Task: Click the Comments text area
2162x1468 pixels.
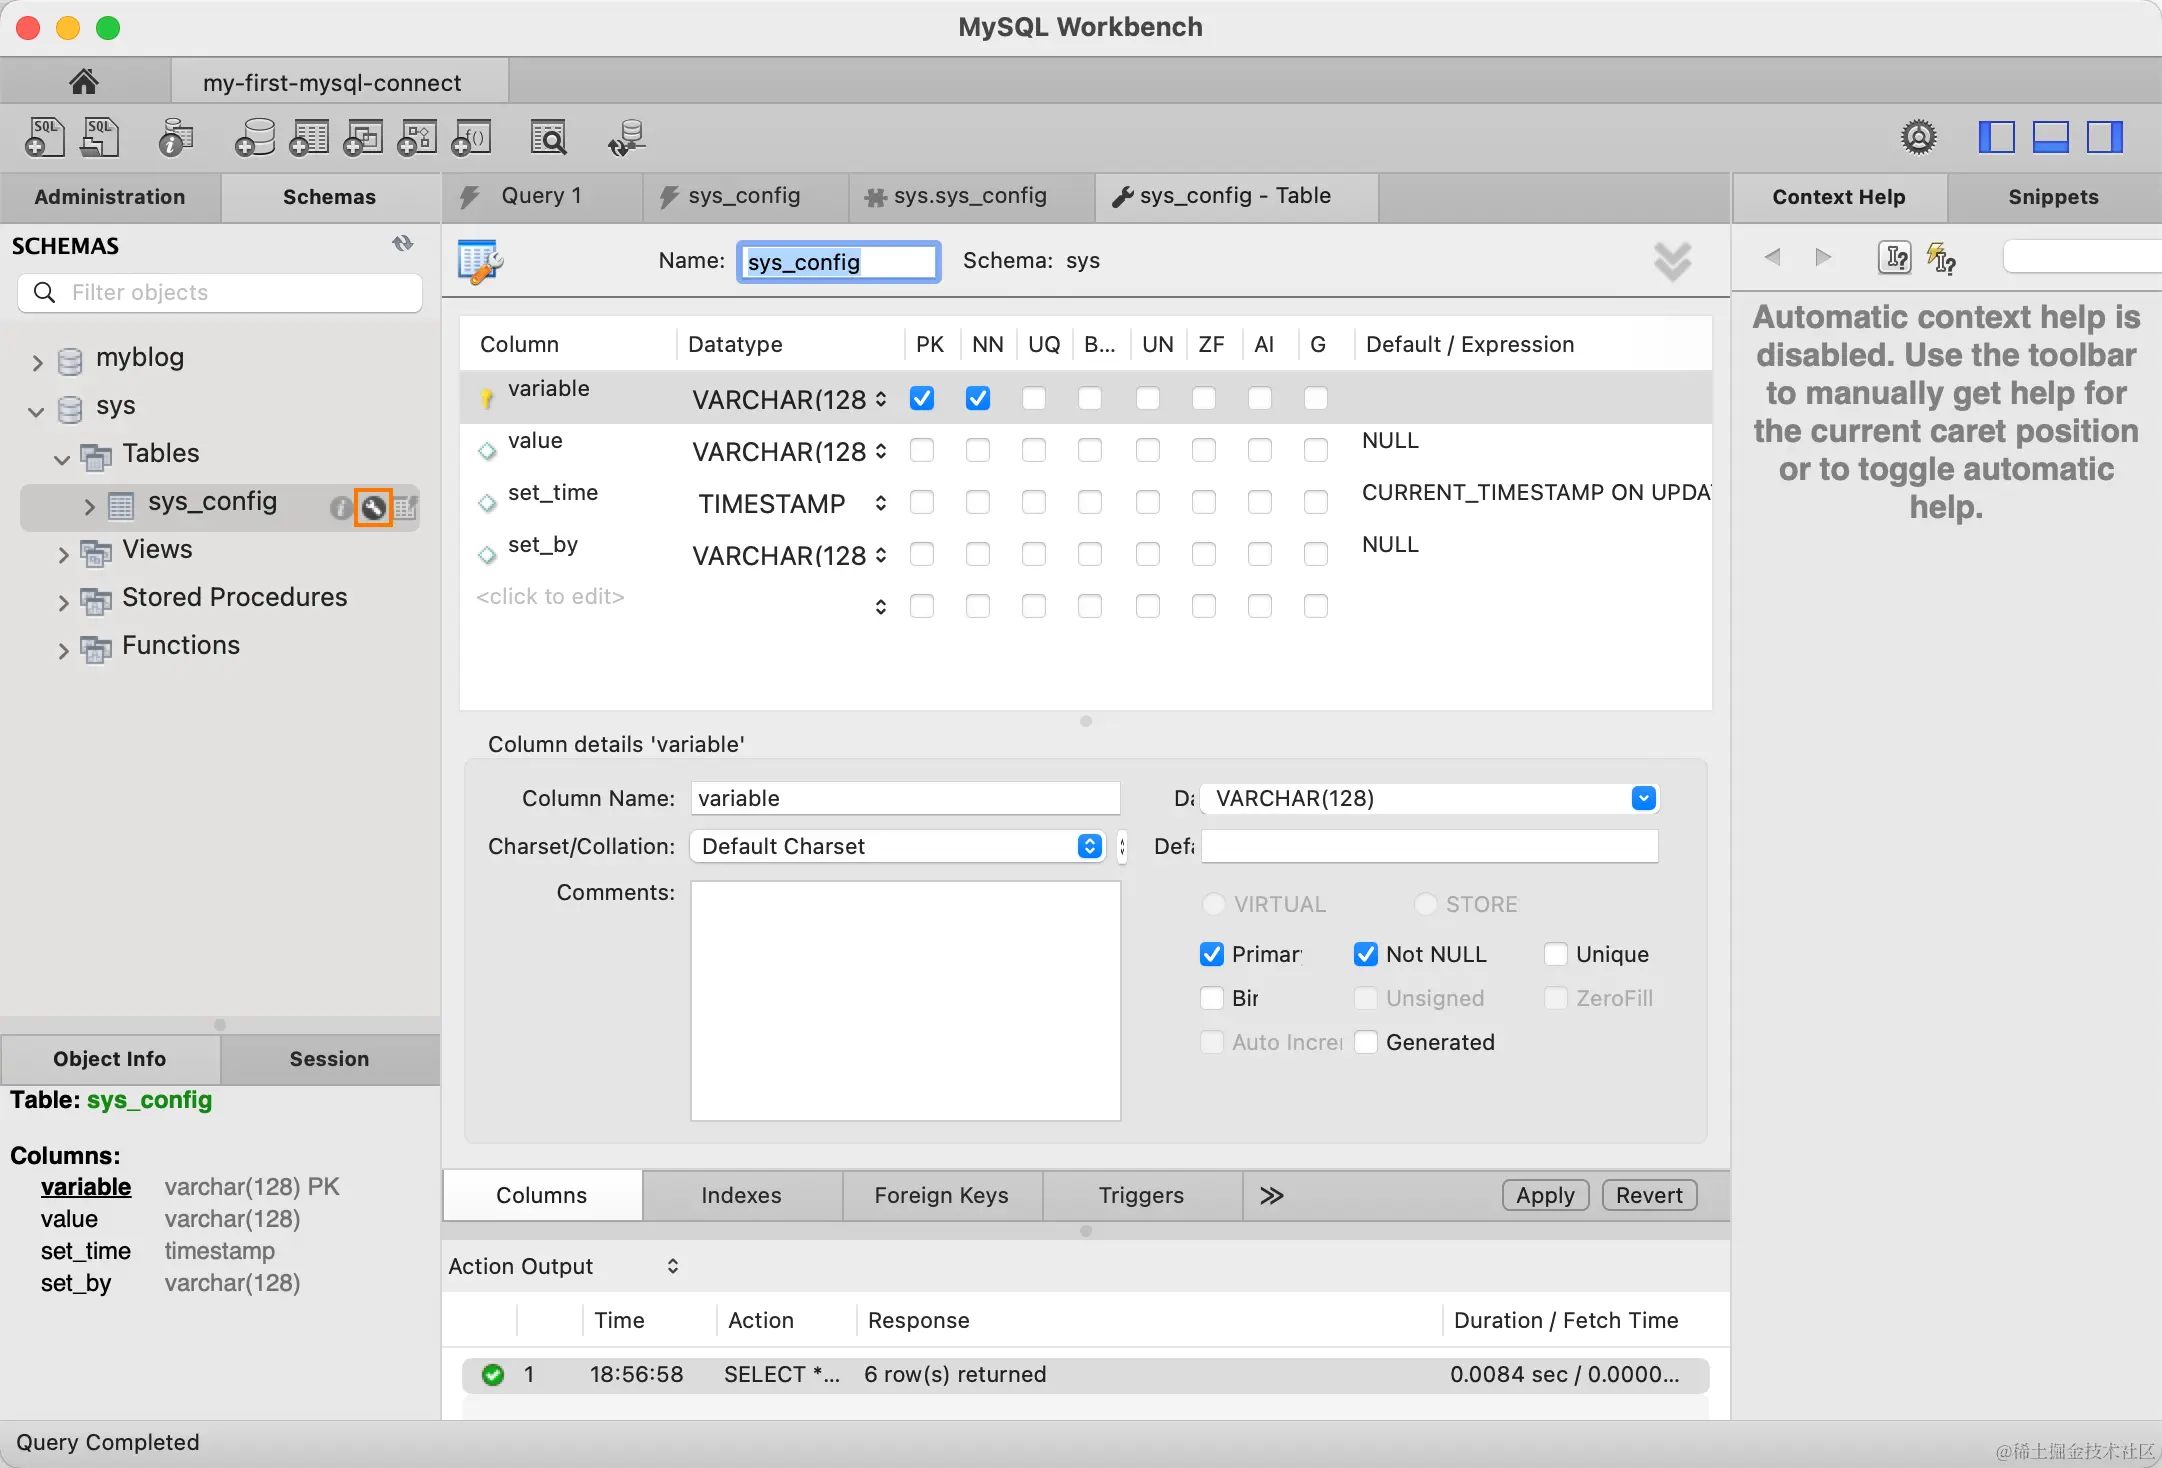Action: tap(905, 1000)
